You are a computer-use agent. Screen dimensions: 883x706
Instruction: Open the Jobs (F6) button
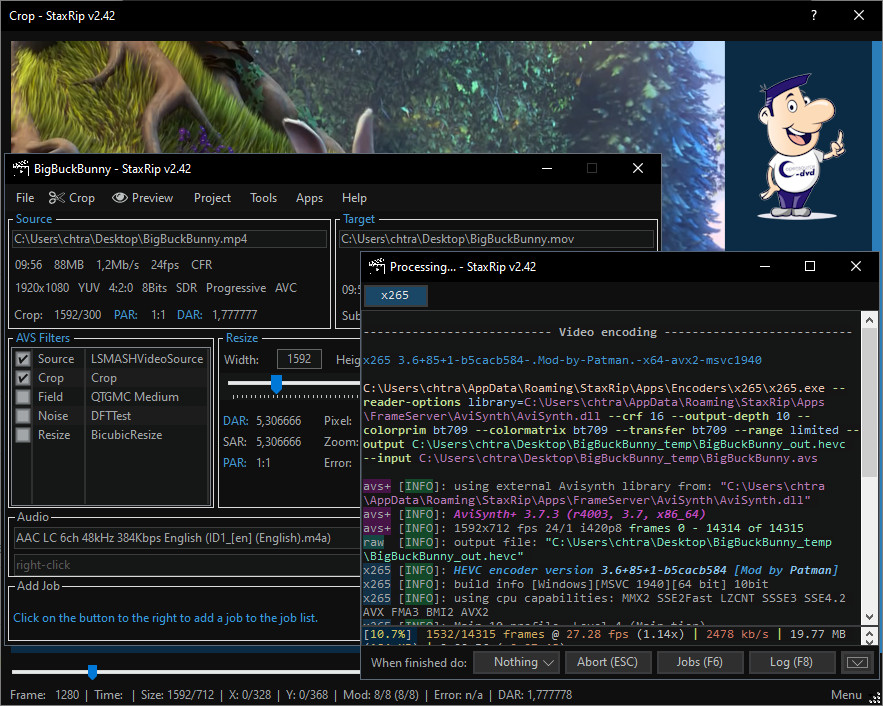point(699,662)
